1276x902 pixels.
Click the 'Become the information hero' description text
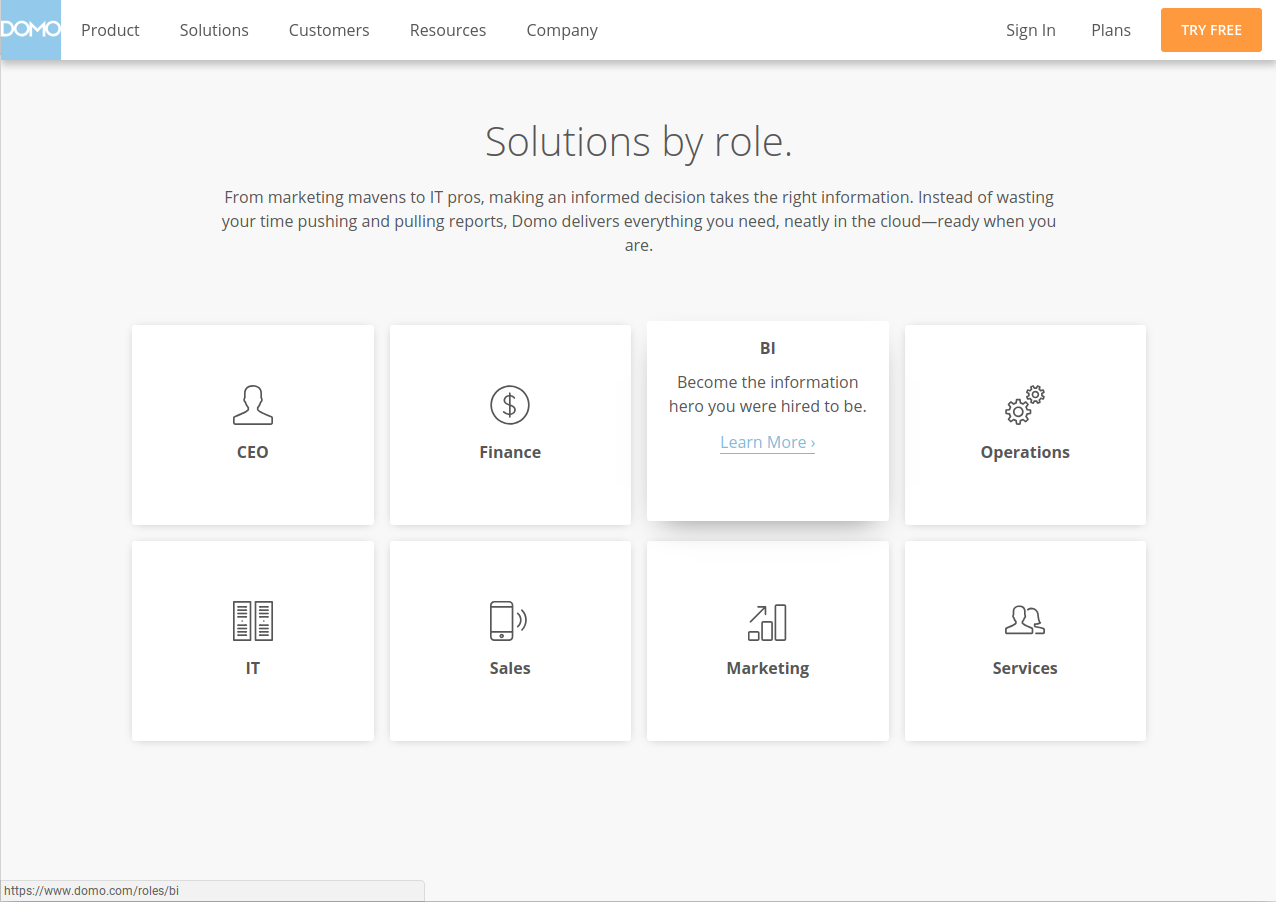point(768,394)
